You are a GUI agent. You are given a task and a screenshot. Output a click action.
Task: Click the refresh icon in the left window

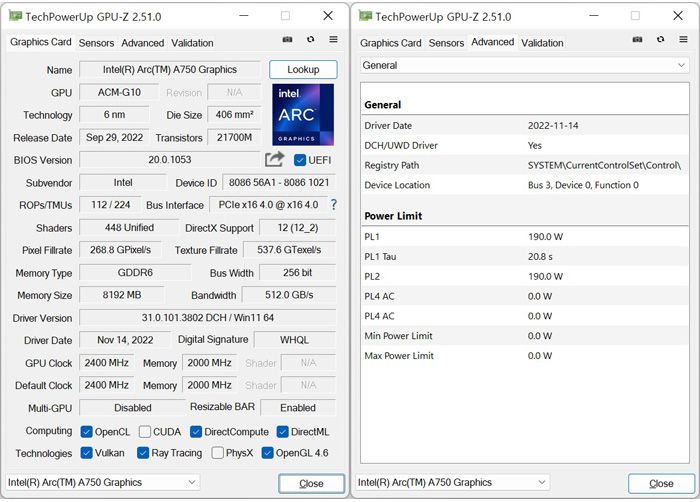tap(311, 40)
